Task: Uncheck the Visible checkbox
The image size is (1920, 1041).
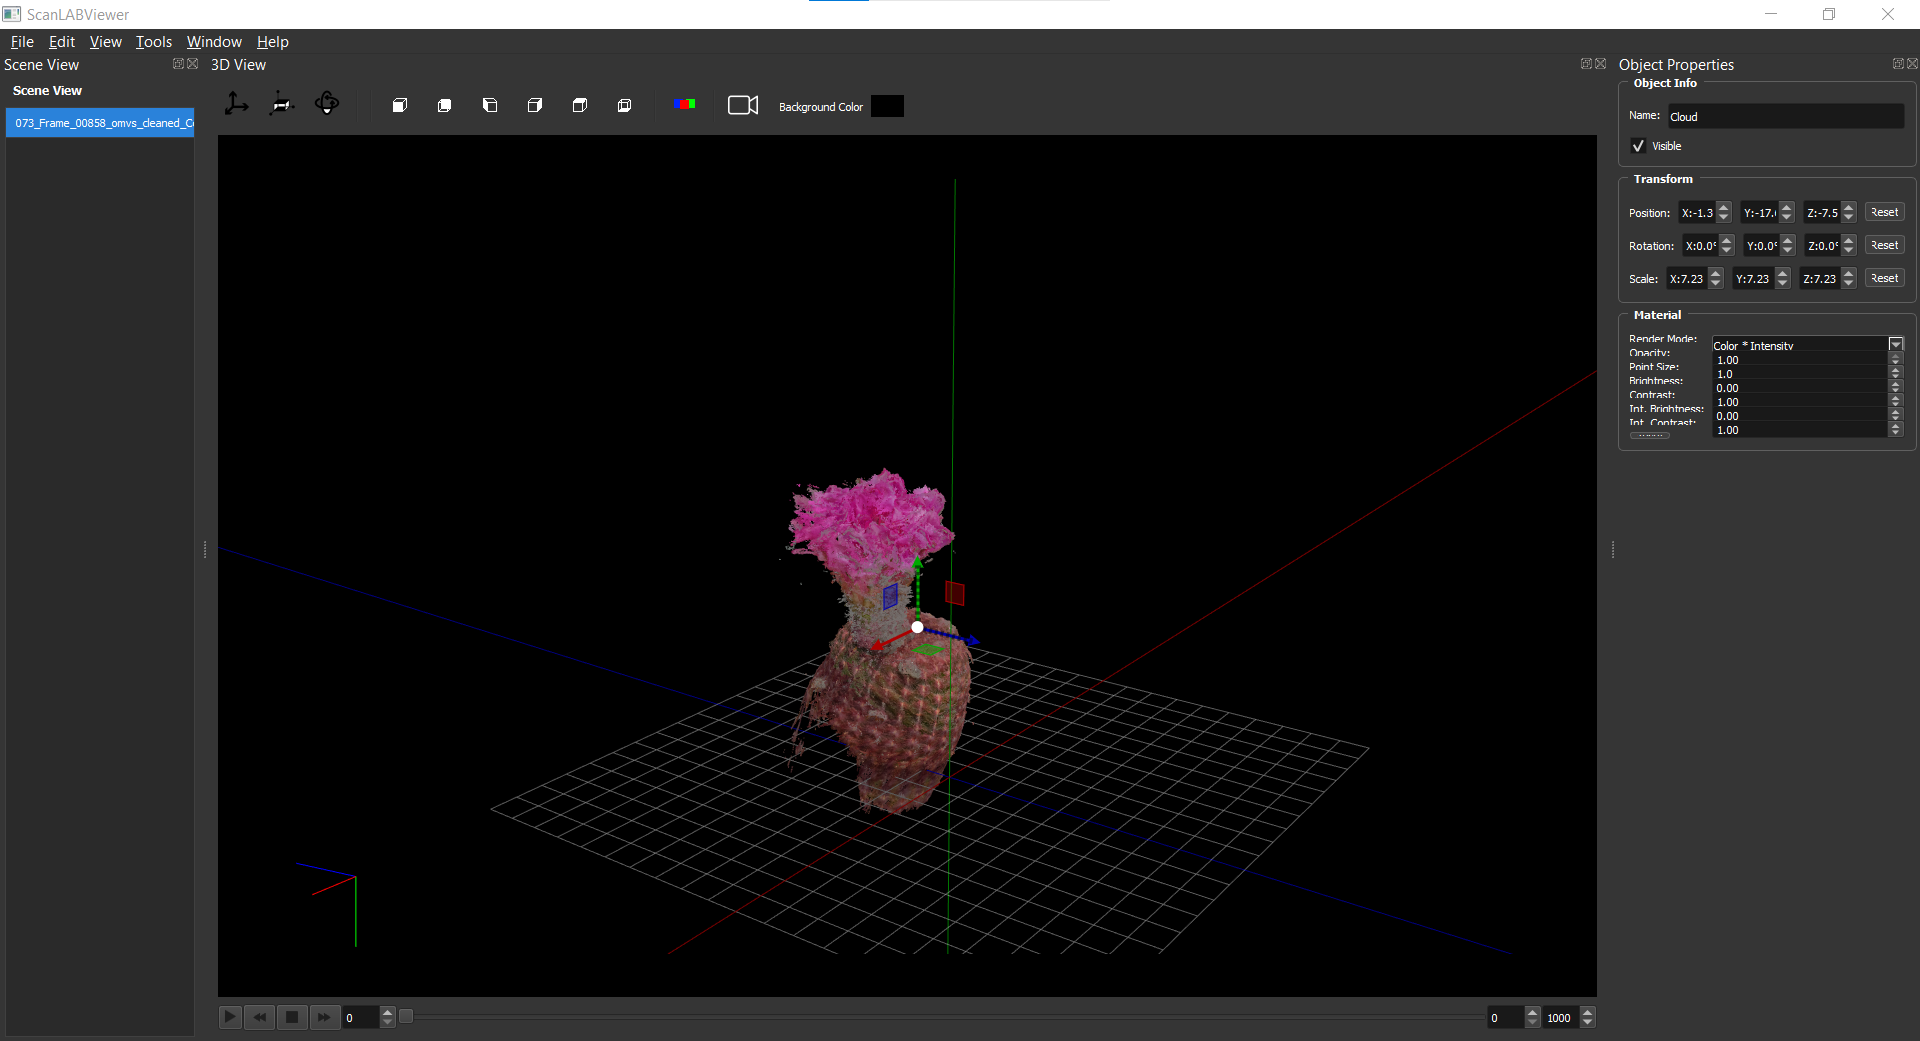Action: click(x=1638, y=146)
